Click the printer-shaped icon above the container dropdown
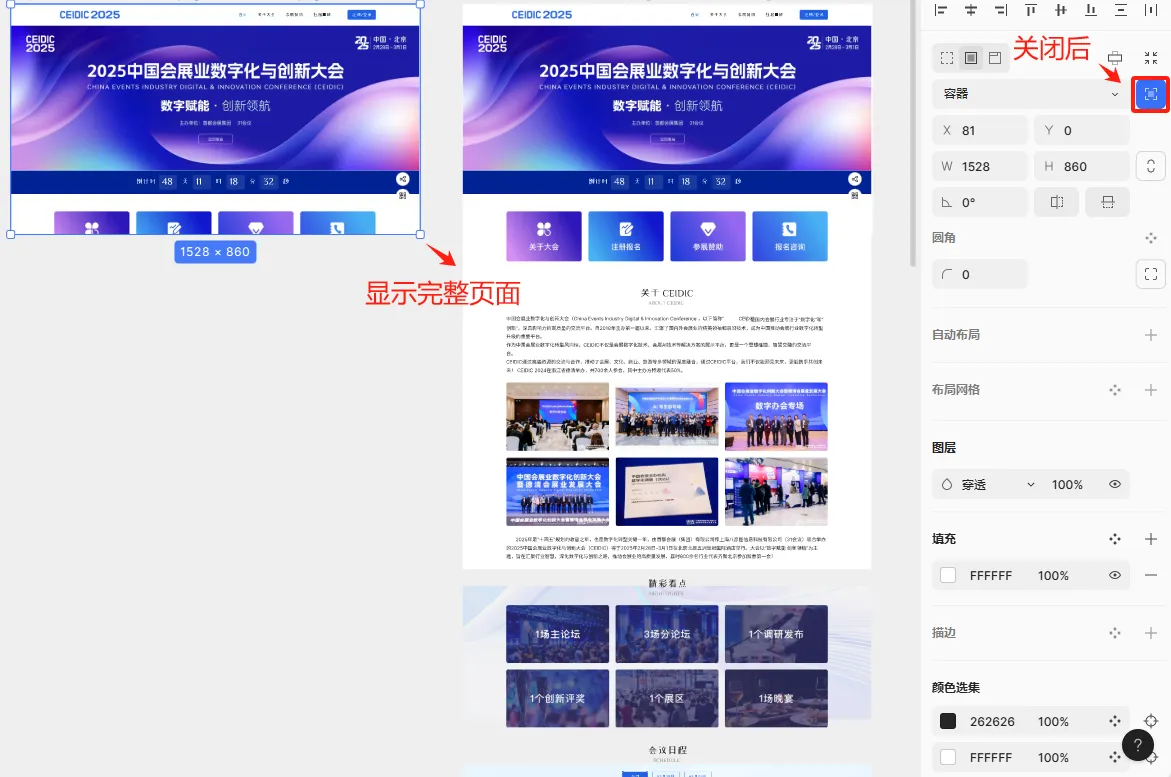 [1115, 58]
